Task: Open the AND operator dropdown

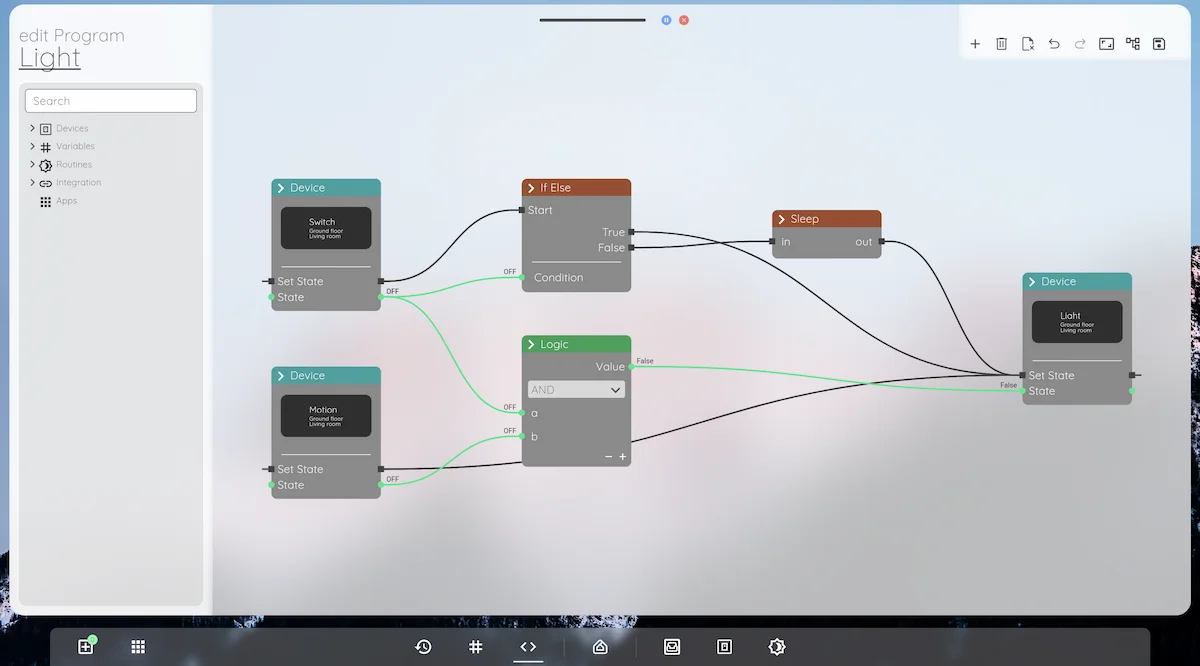Action: [x=576, y=390]
